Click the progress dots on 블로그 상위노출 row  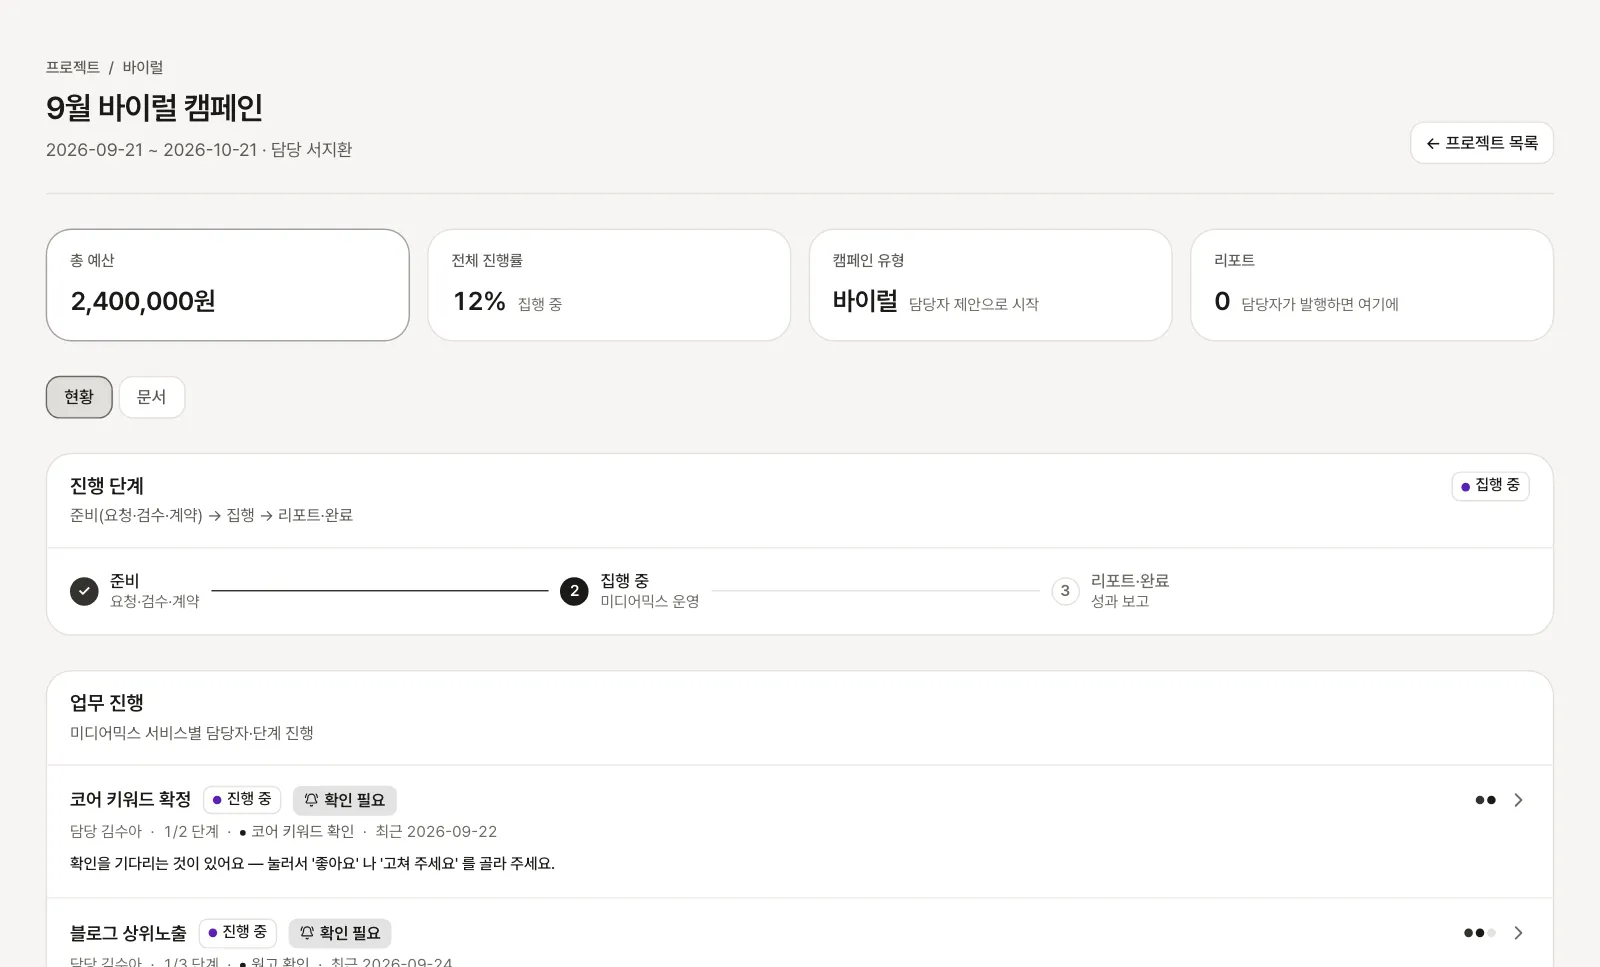point(1480,933)
